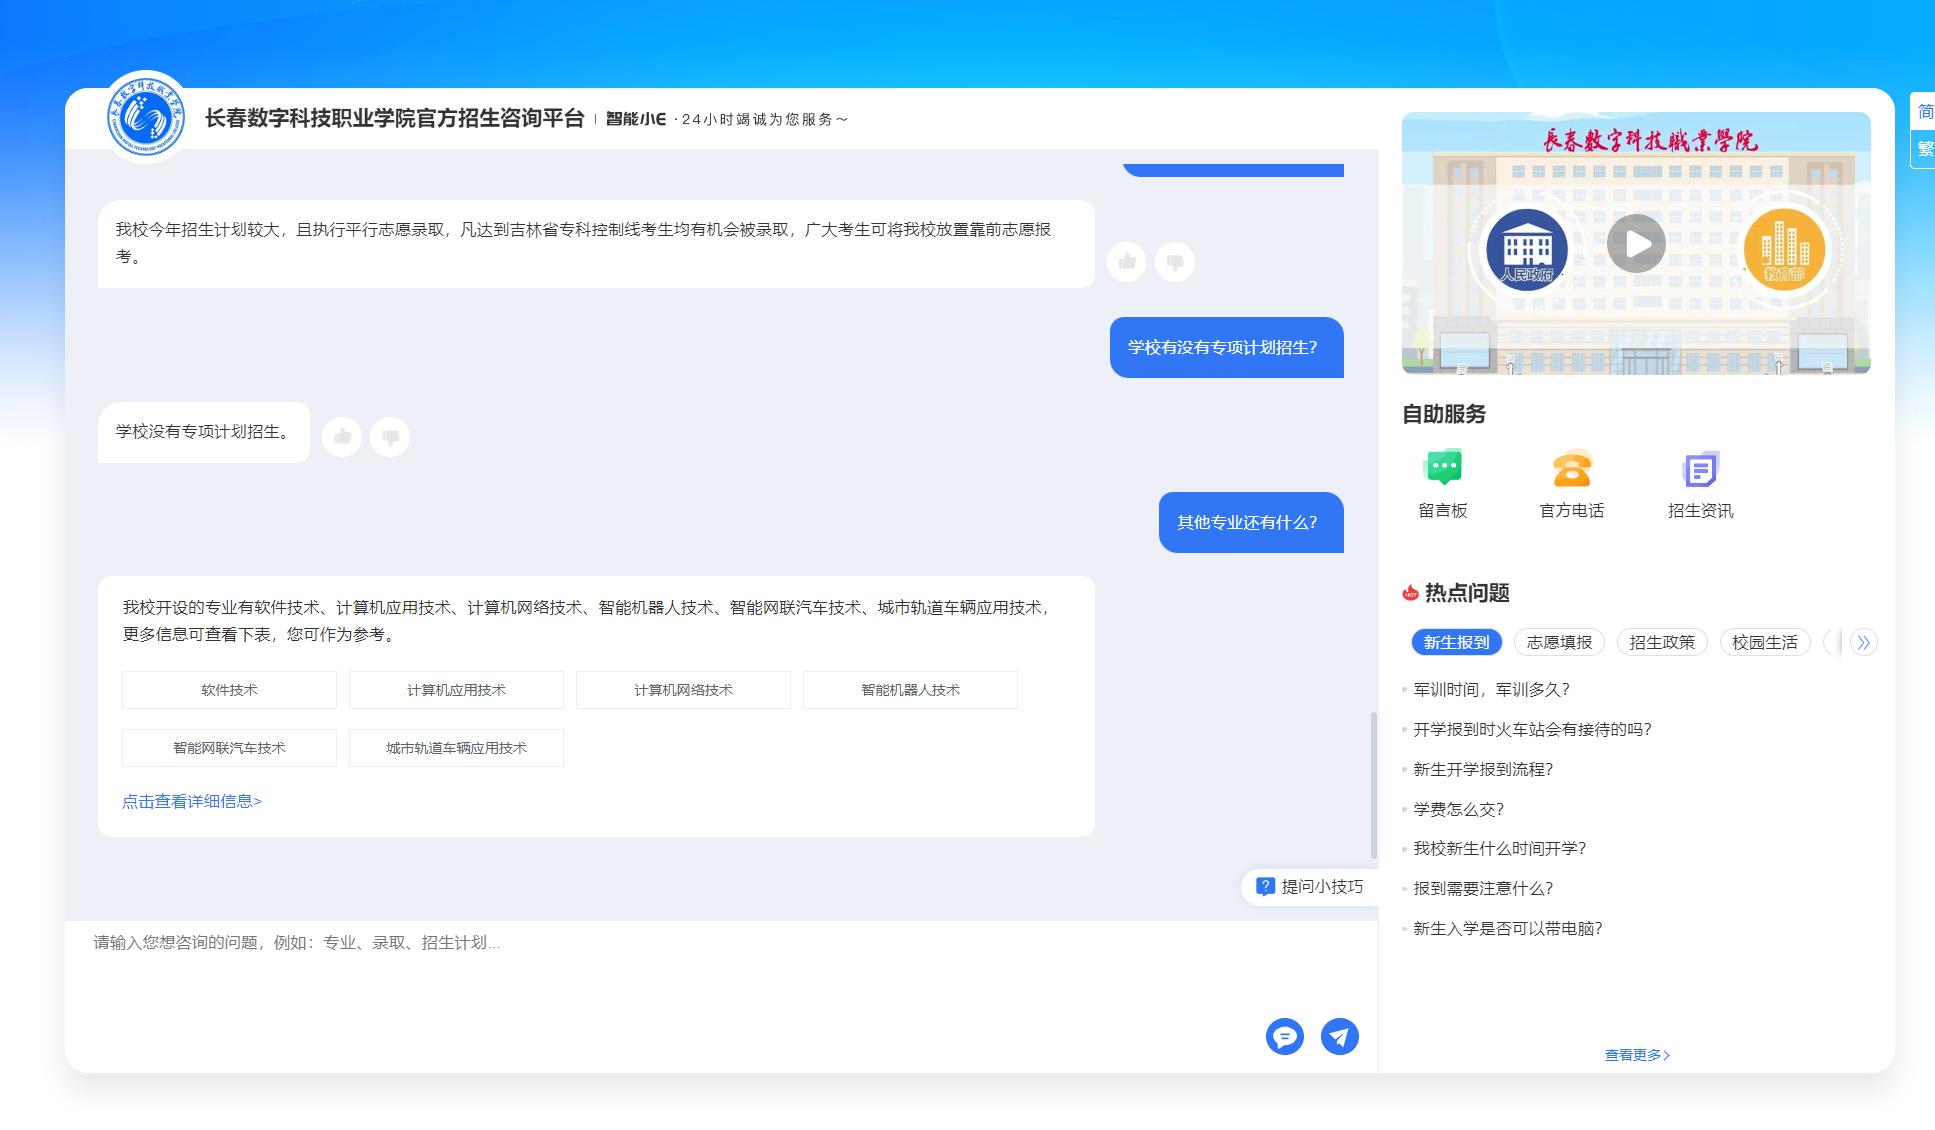Open the 提问小技巧 help tip
The image size is (1935, 1130).
[x=1310, y=887]
